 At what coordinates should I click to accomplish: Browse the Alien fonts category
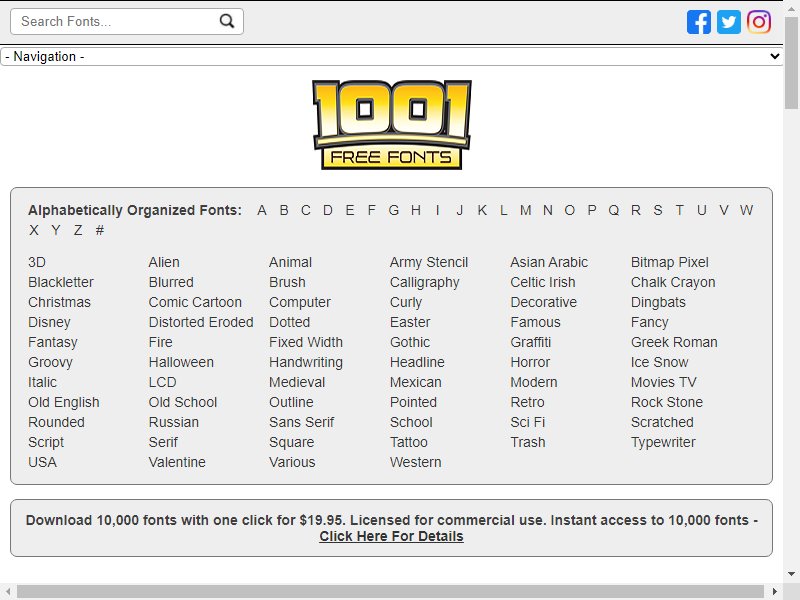coord(164,262)
